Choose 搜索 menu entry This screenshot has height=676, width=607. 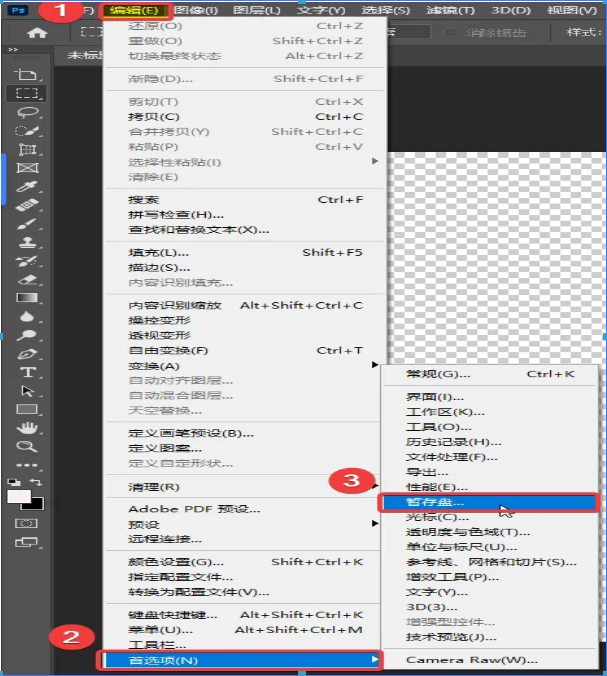click(245, 200)
